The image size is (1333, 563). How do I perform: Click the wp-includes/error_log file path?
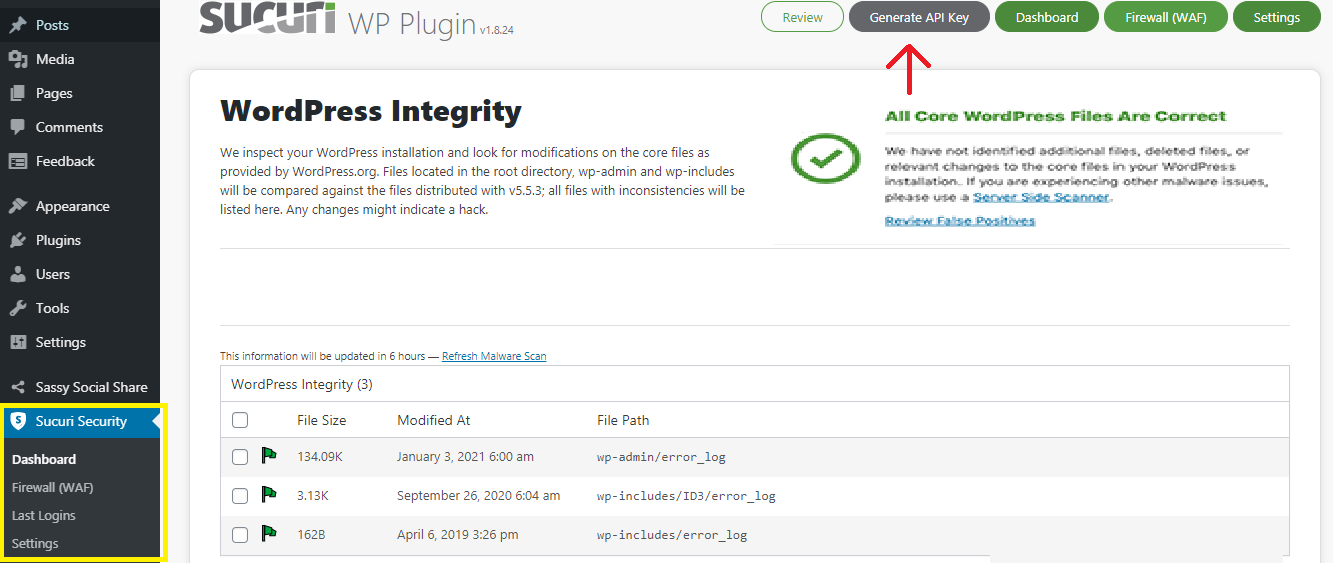click(x=672, y=535)
